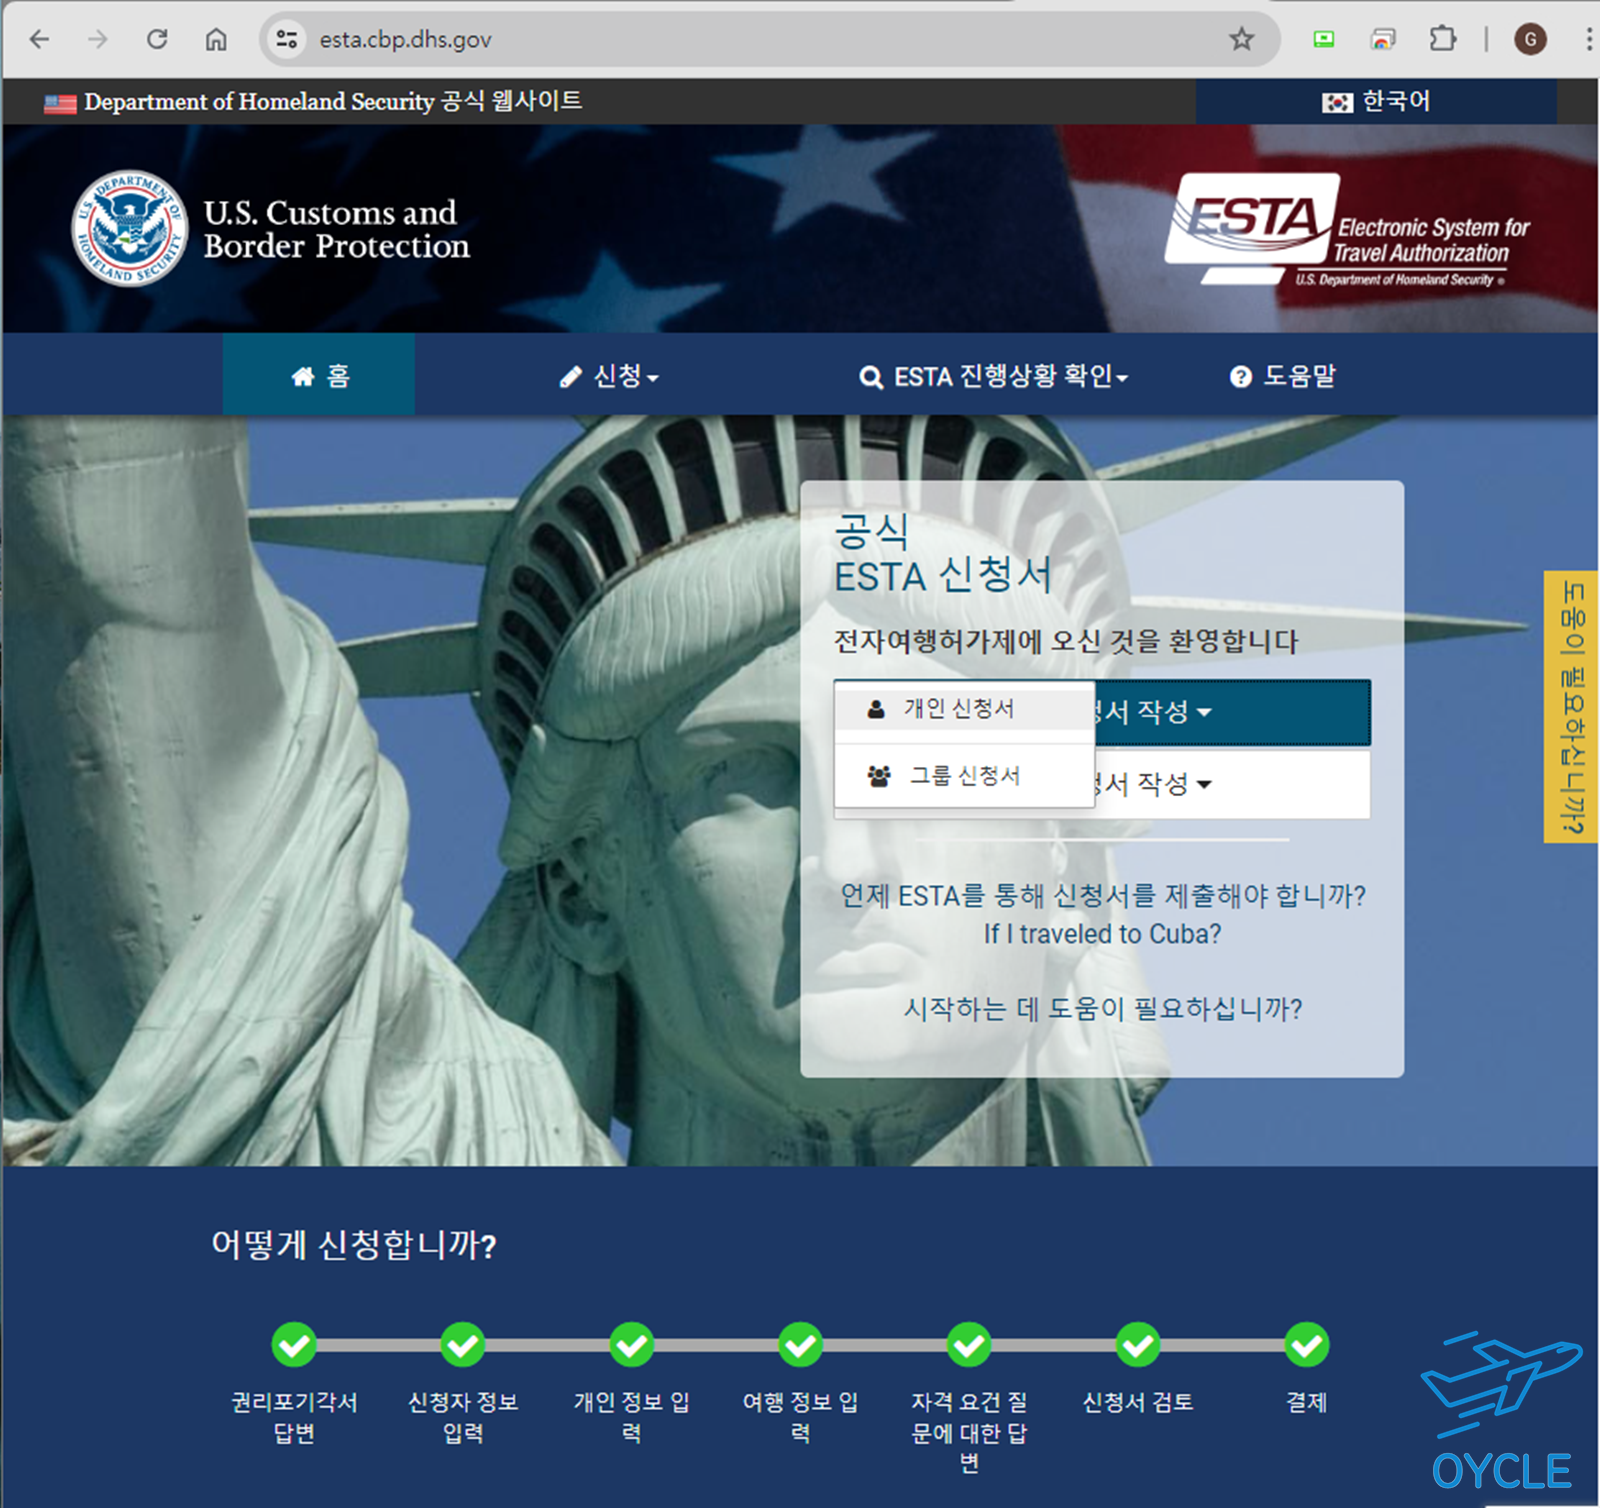Click the dark blue 서 작성 dropdown button
Image resolution: width=1600 pixels, height=1508 pixels.
click(x=1231, y=712)
